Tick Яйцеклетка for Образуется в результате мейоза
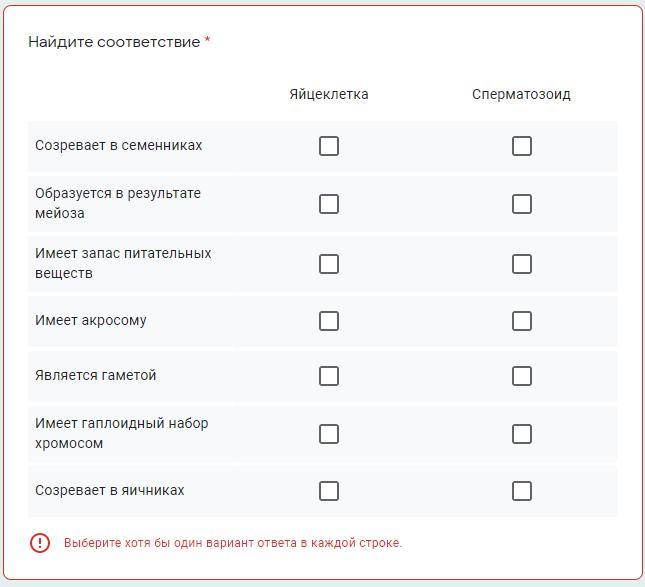645x587 pixels. [x=329, y=204]
